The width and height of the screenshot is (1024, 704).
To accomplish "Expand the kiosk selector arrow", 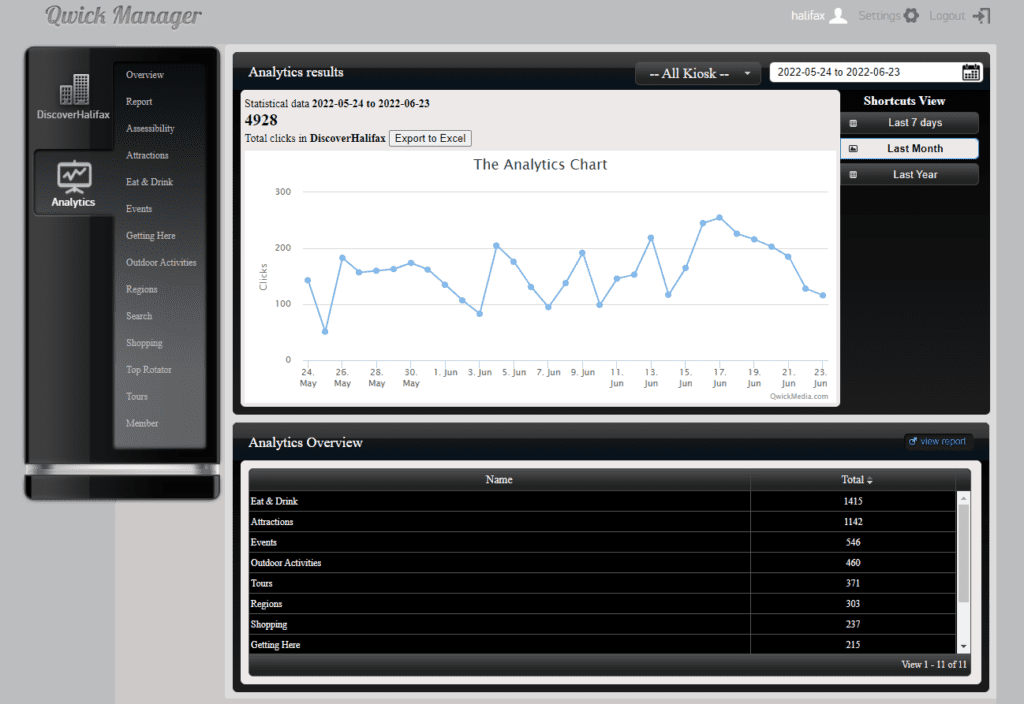I will 747,72.
